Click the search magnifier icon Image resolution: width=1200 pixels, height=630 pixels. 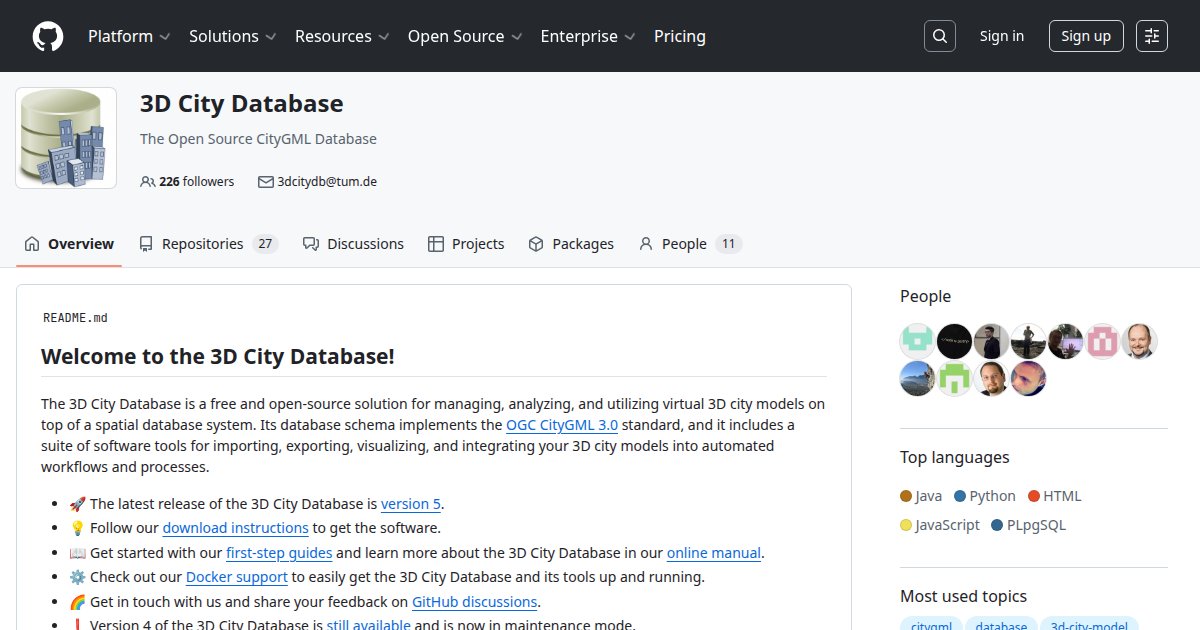coord(939,36)
